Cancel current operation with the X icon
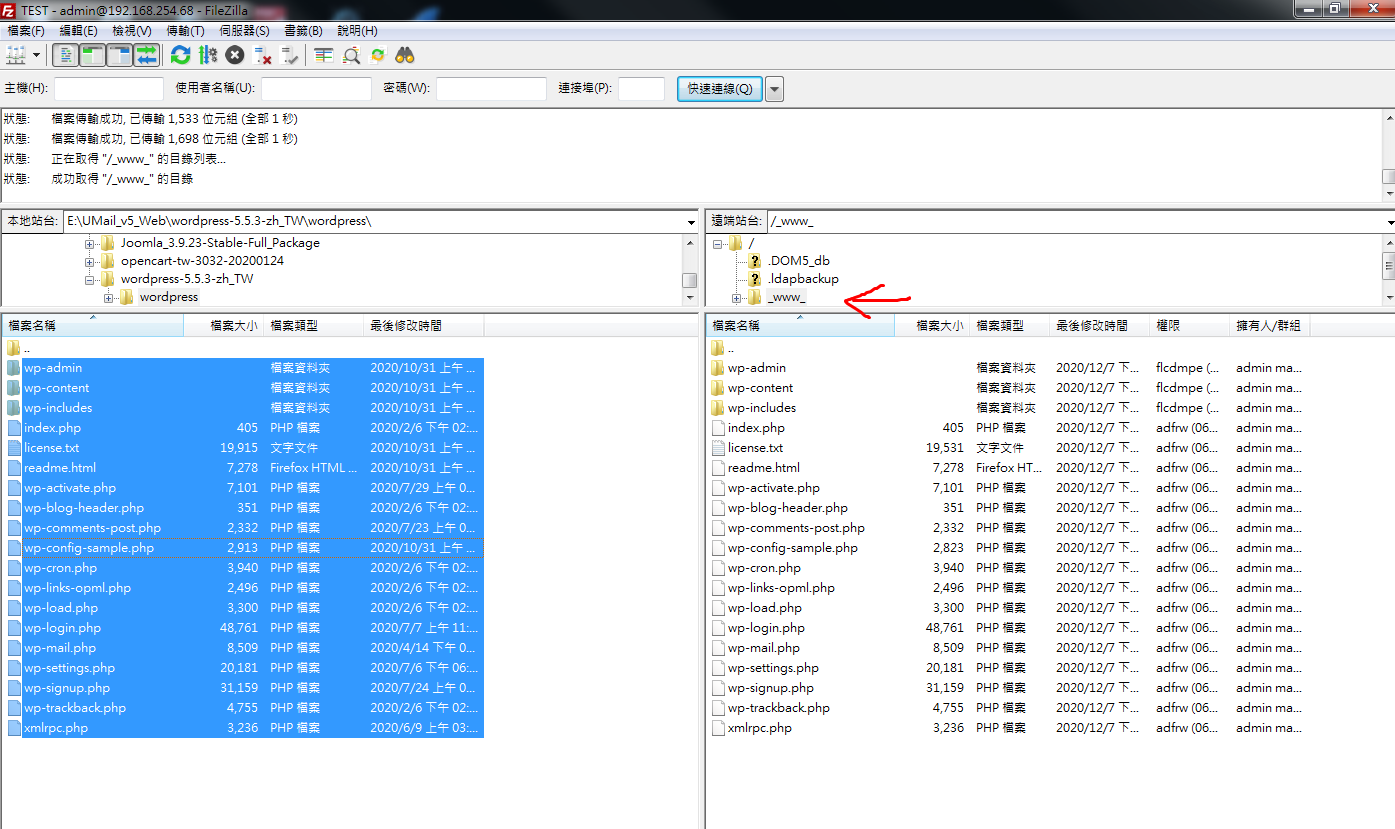Image resolution: width=1395 pixels, height=829 pixels. (235, 55)
